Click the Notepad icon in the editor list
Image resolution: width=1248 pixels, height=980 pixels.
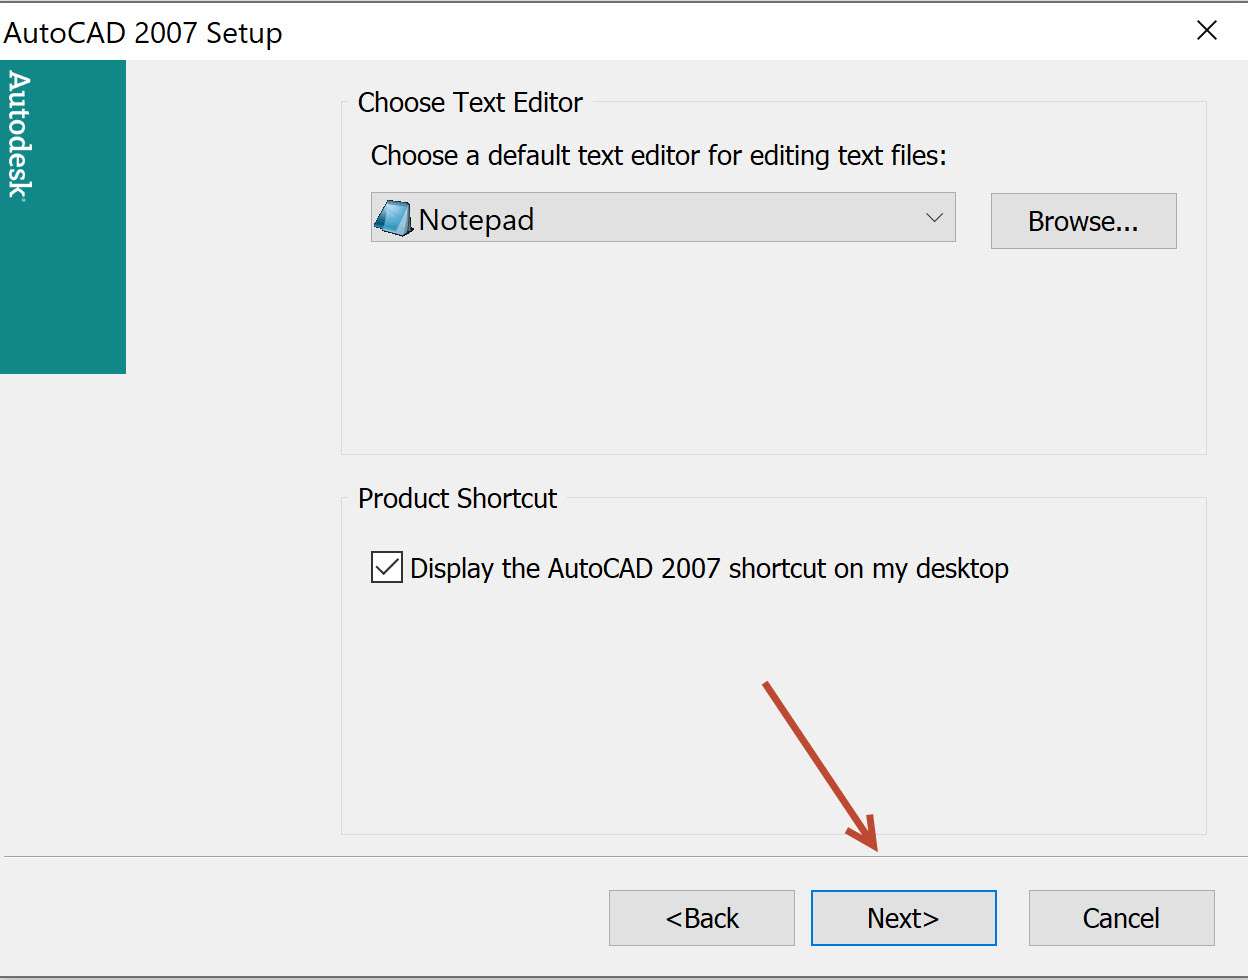(393, 219)
